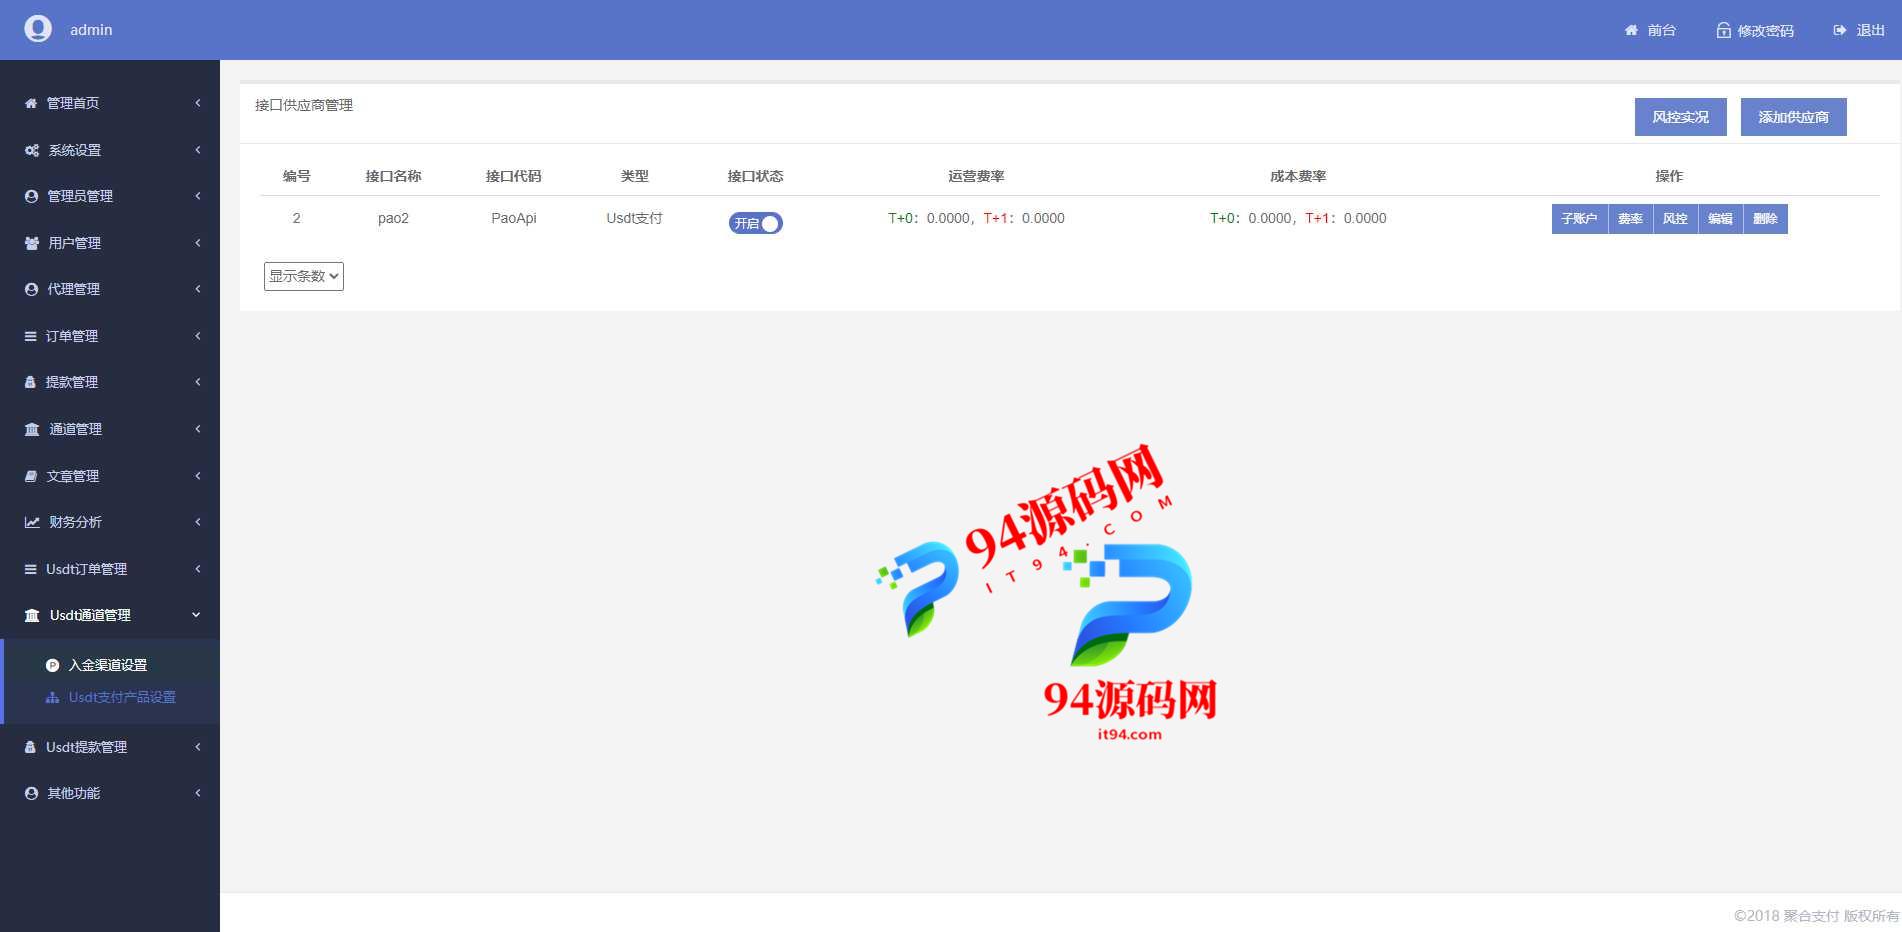Delete pao2 with the 删除 button
This screenshot has width=1902, height=932.
tap(1765, 219)
